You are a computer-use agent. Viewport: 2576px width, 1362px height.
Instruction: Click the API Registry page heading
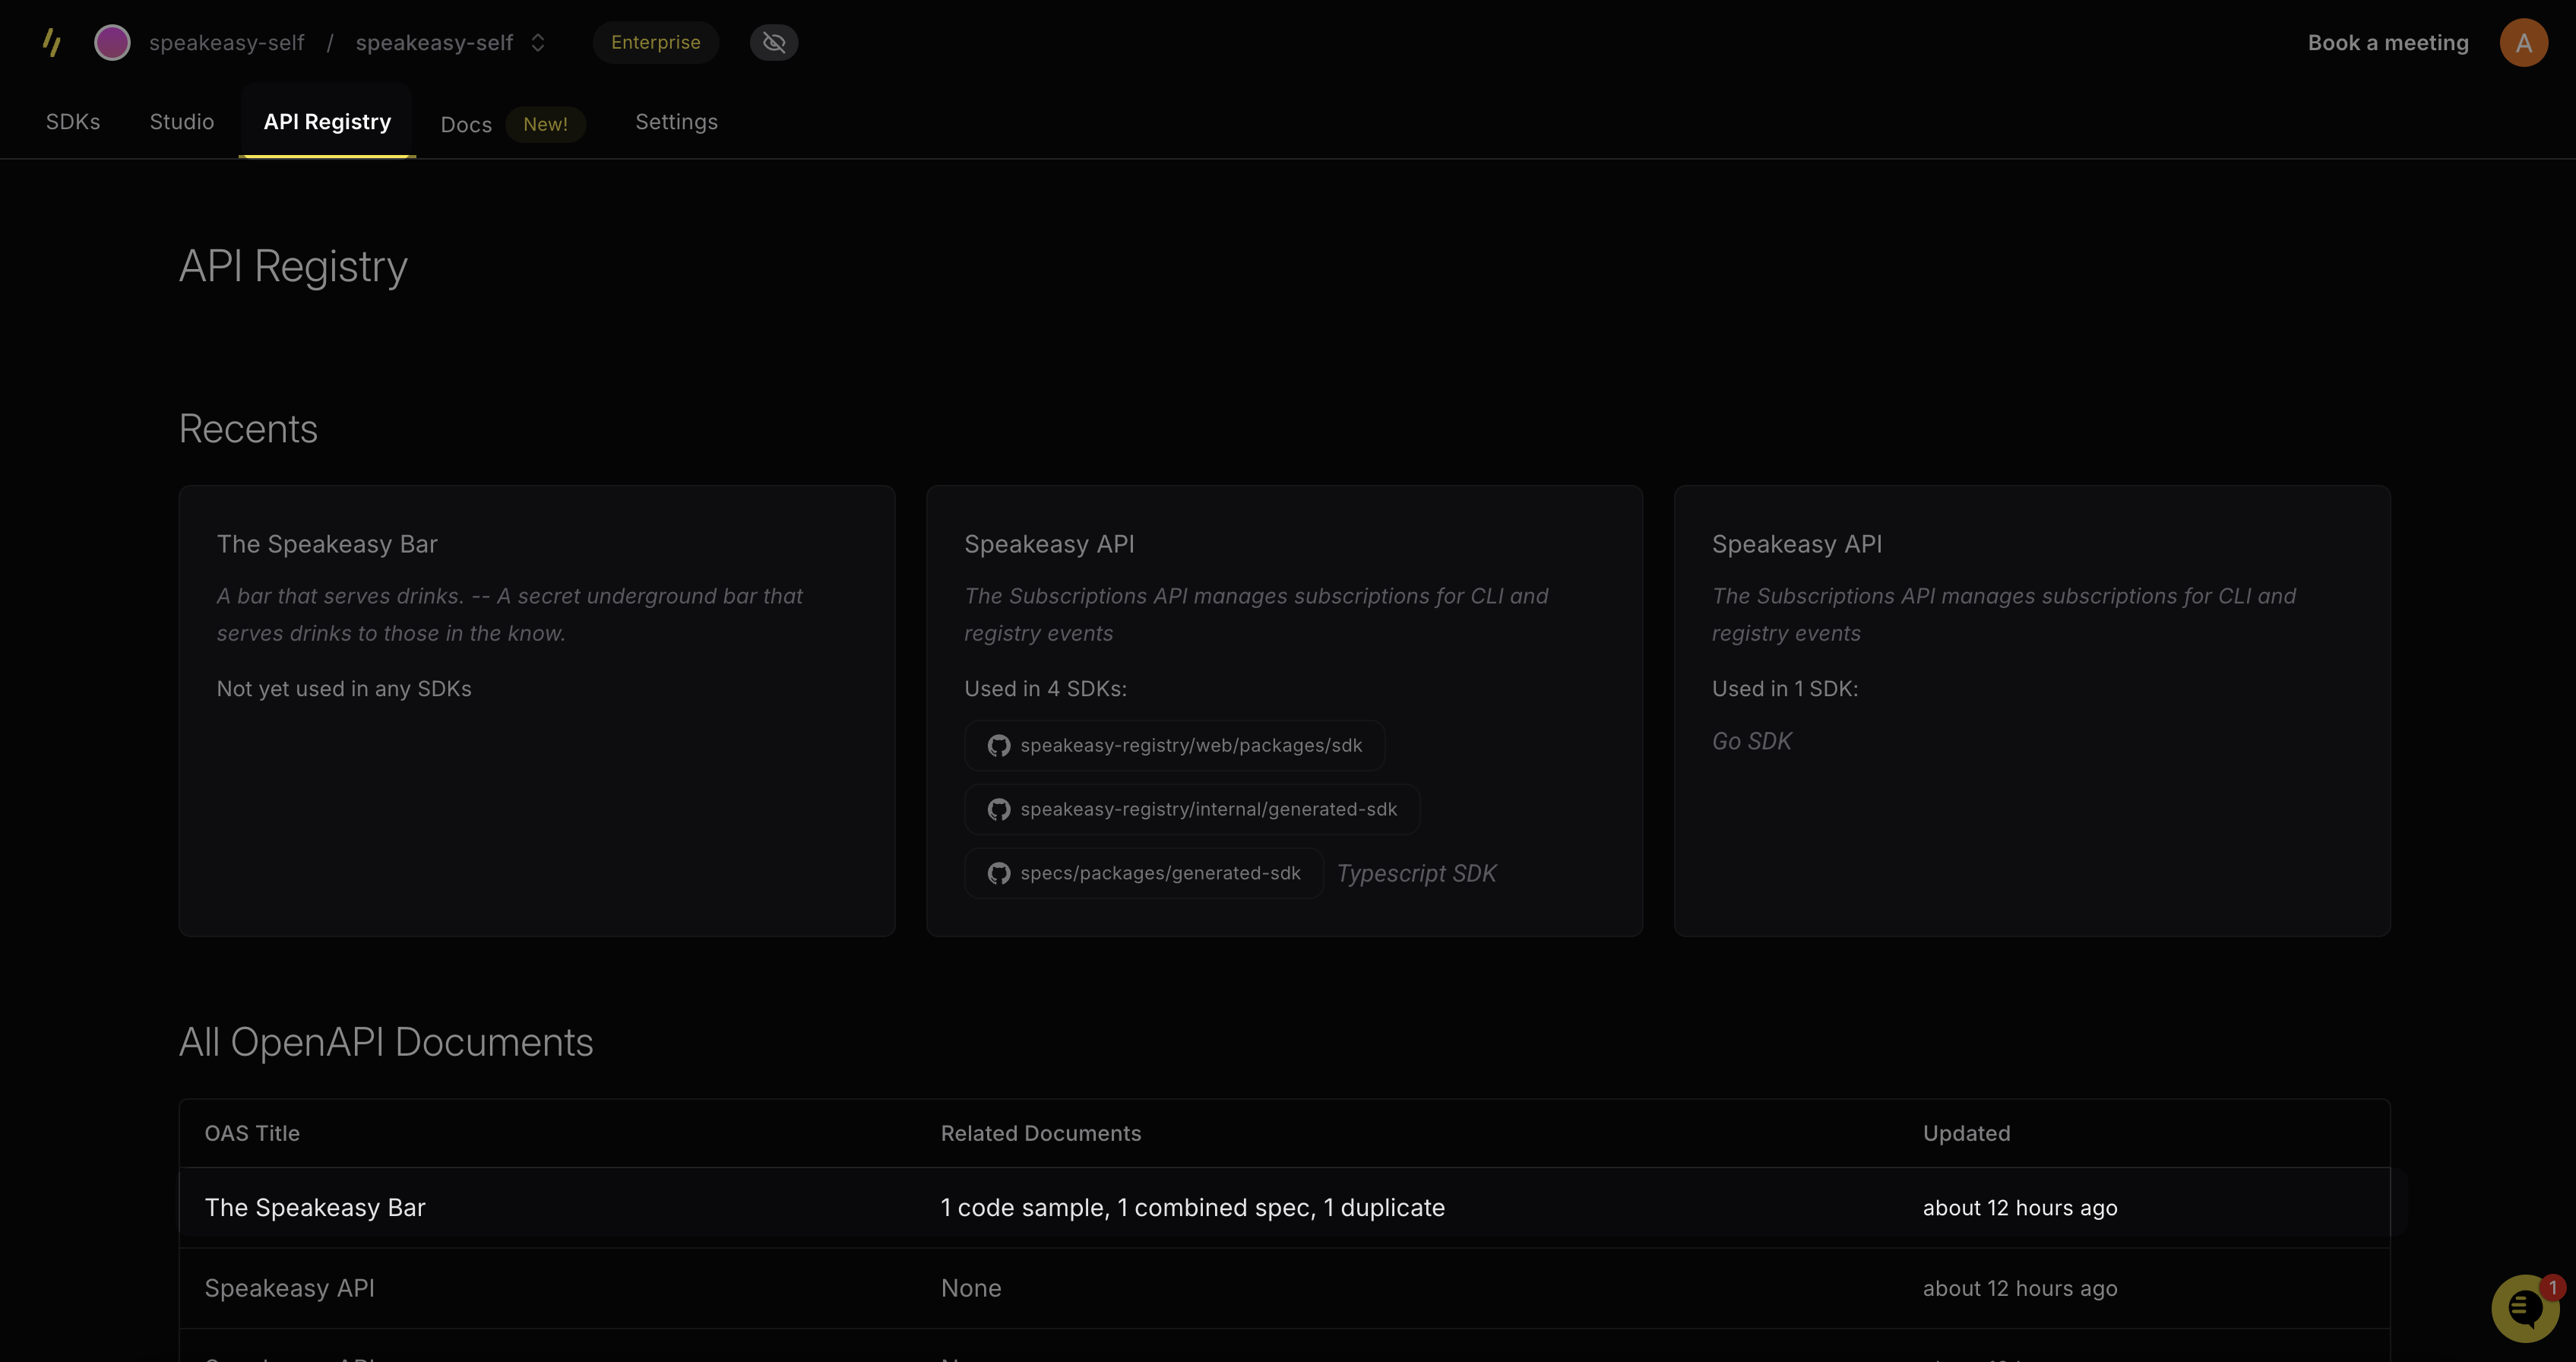pos(293,267)
